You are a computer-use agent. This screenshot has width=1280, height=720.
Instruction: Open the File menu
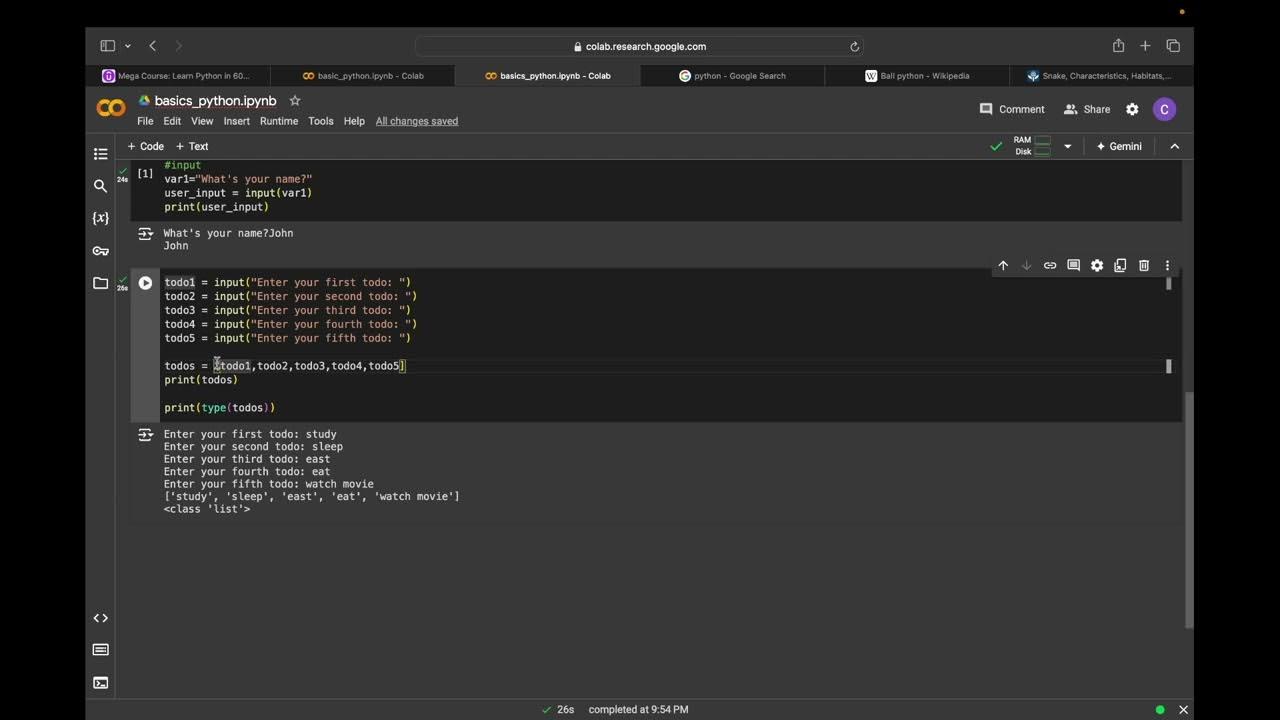[145, 121]
